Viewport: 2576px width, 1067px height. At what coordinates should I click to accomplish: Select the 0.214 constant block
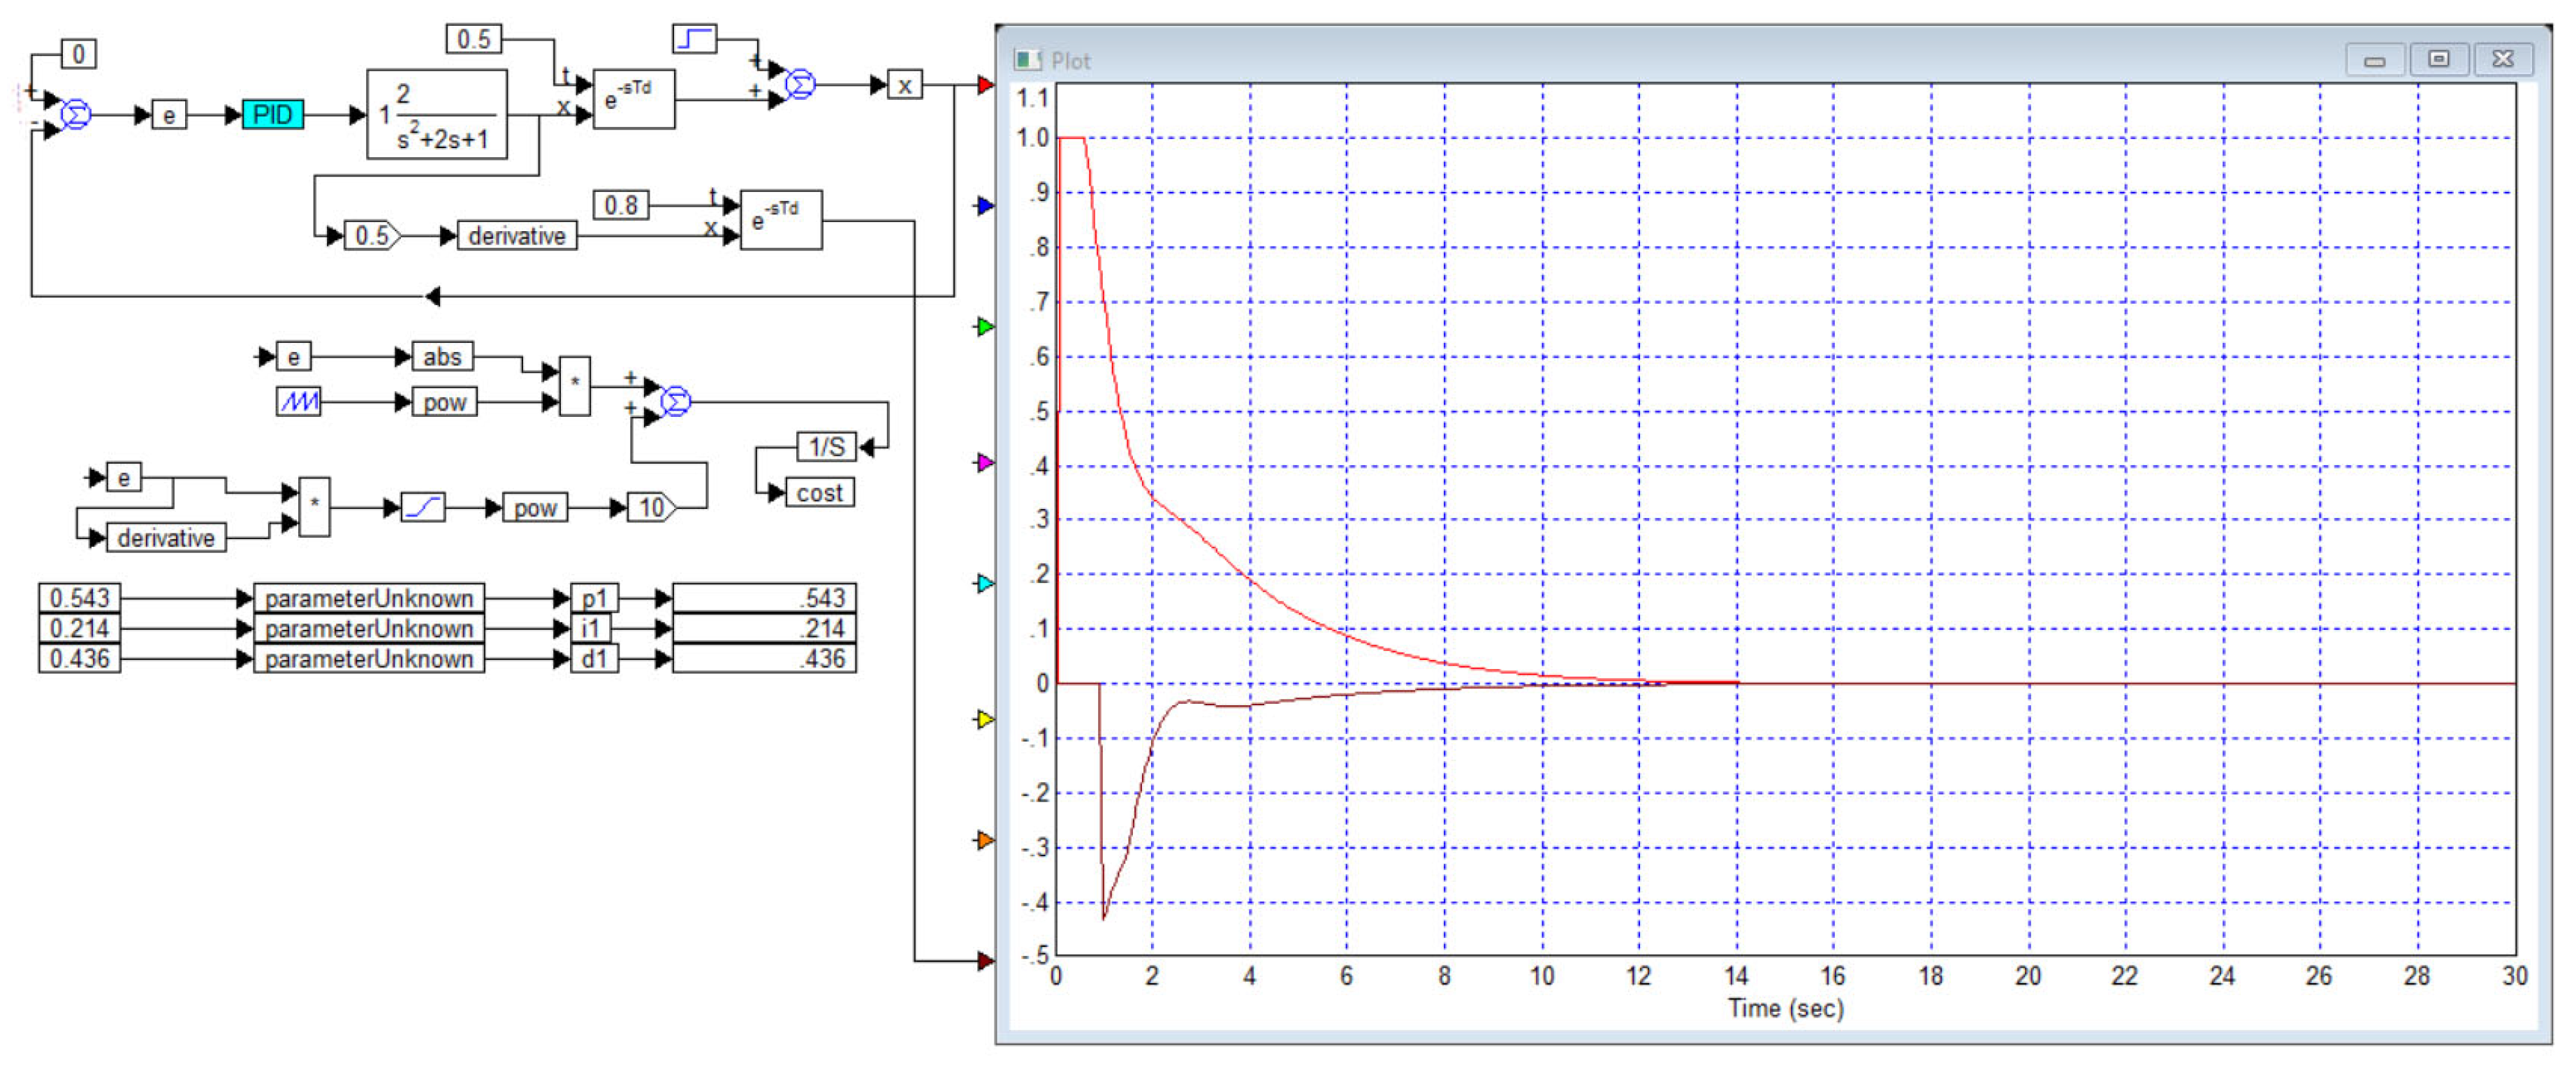(80, 628)
